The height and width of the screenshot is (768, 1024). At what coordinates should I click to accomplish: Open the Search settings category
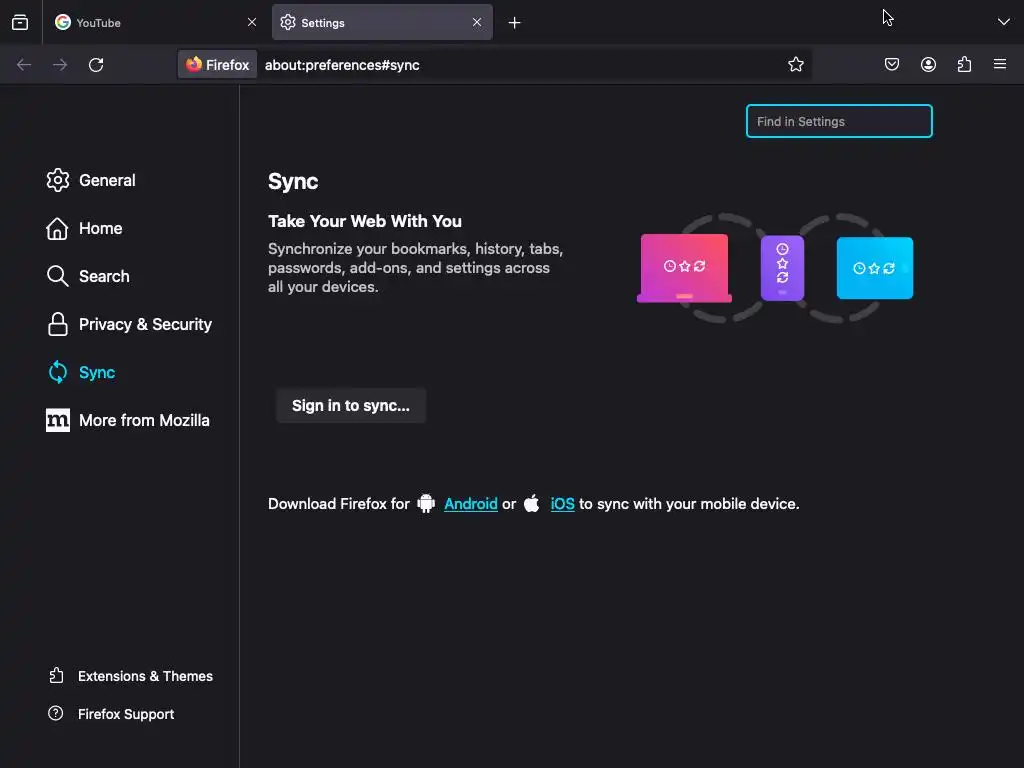tap(88, 276)
